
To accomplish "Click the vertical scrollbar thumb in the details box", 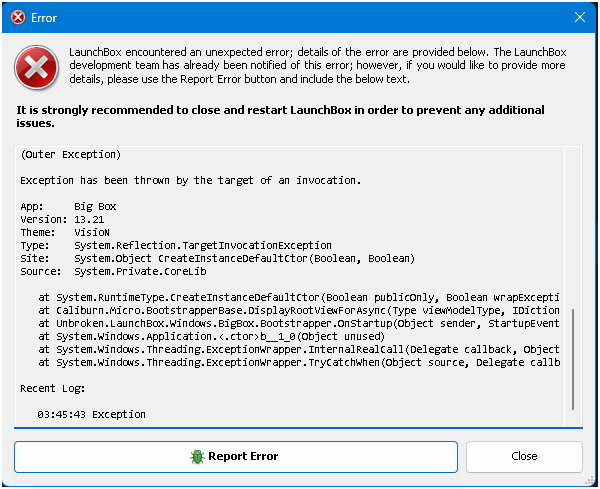I will tap(573, 359).
